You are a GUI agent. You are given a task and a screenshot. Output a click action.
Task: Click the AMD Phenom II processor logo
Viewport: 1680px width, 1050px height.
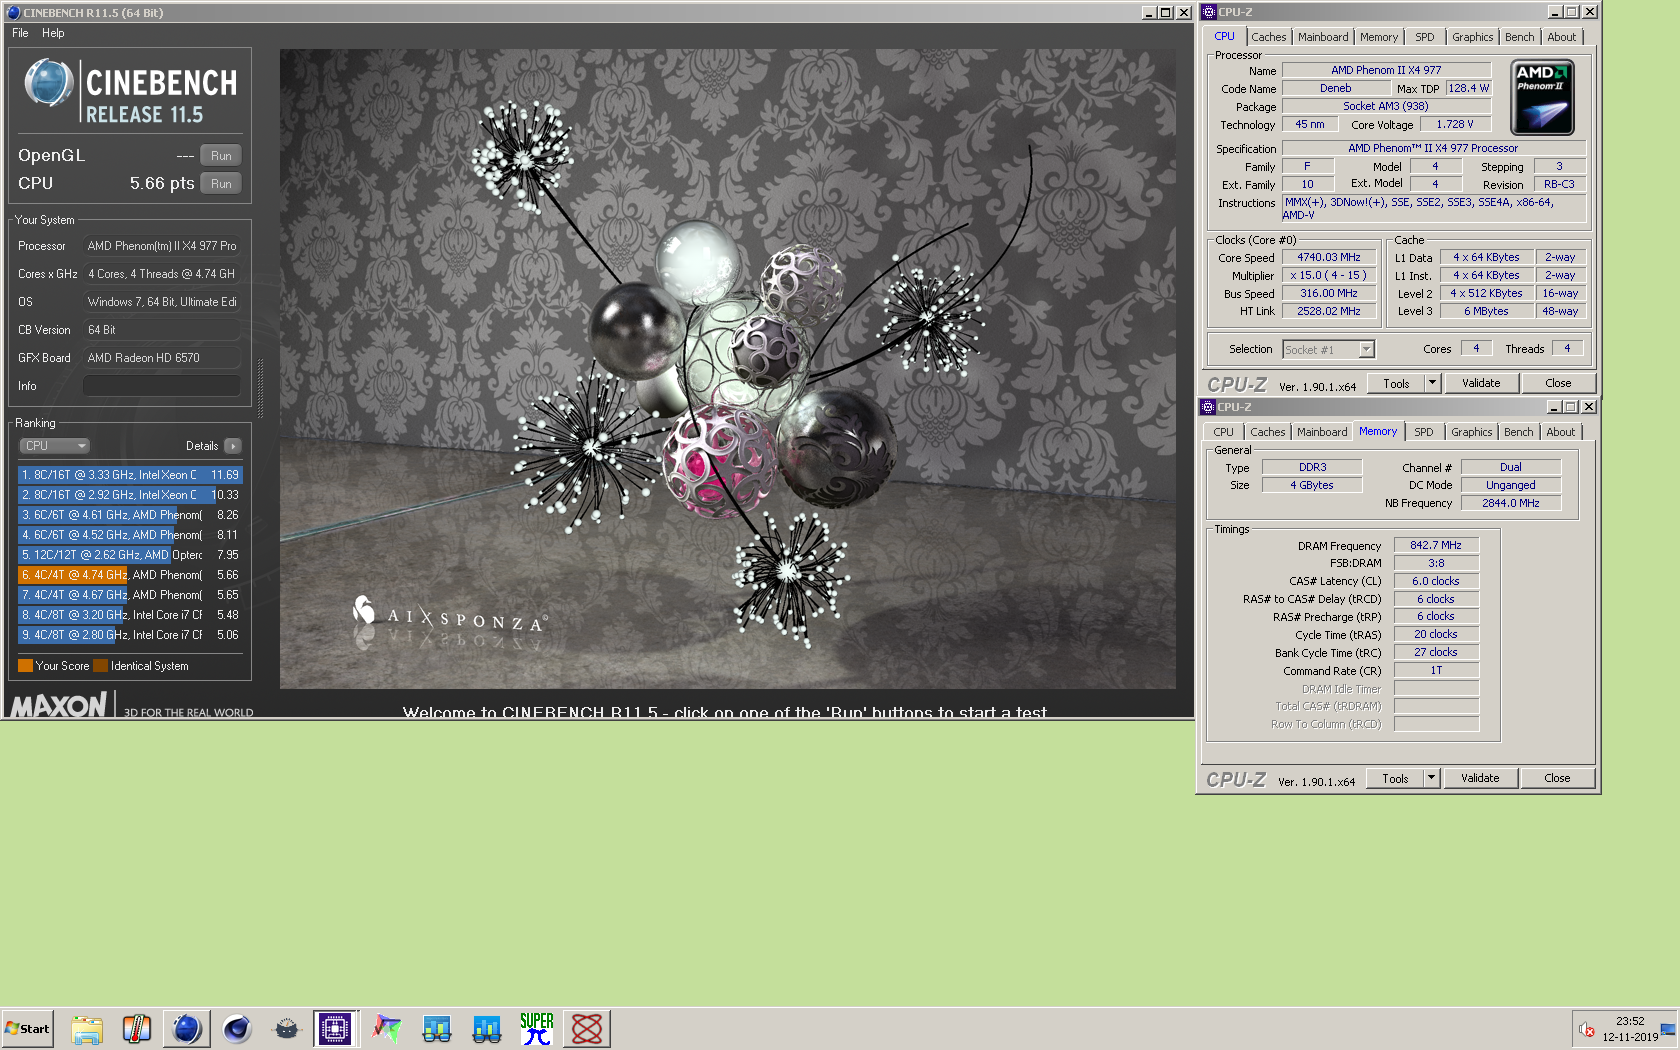coord(1543,97)
